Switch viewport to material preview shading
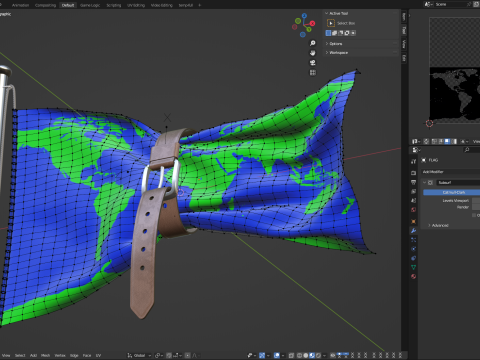 point(312,355)
